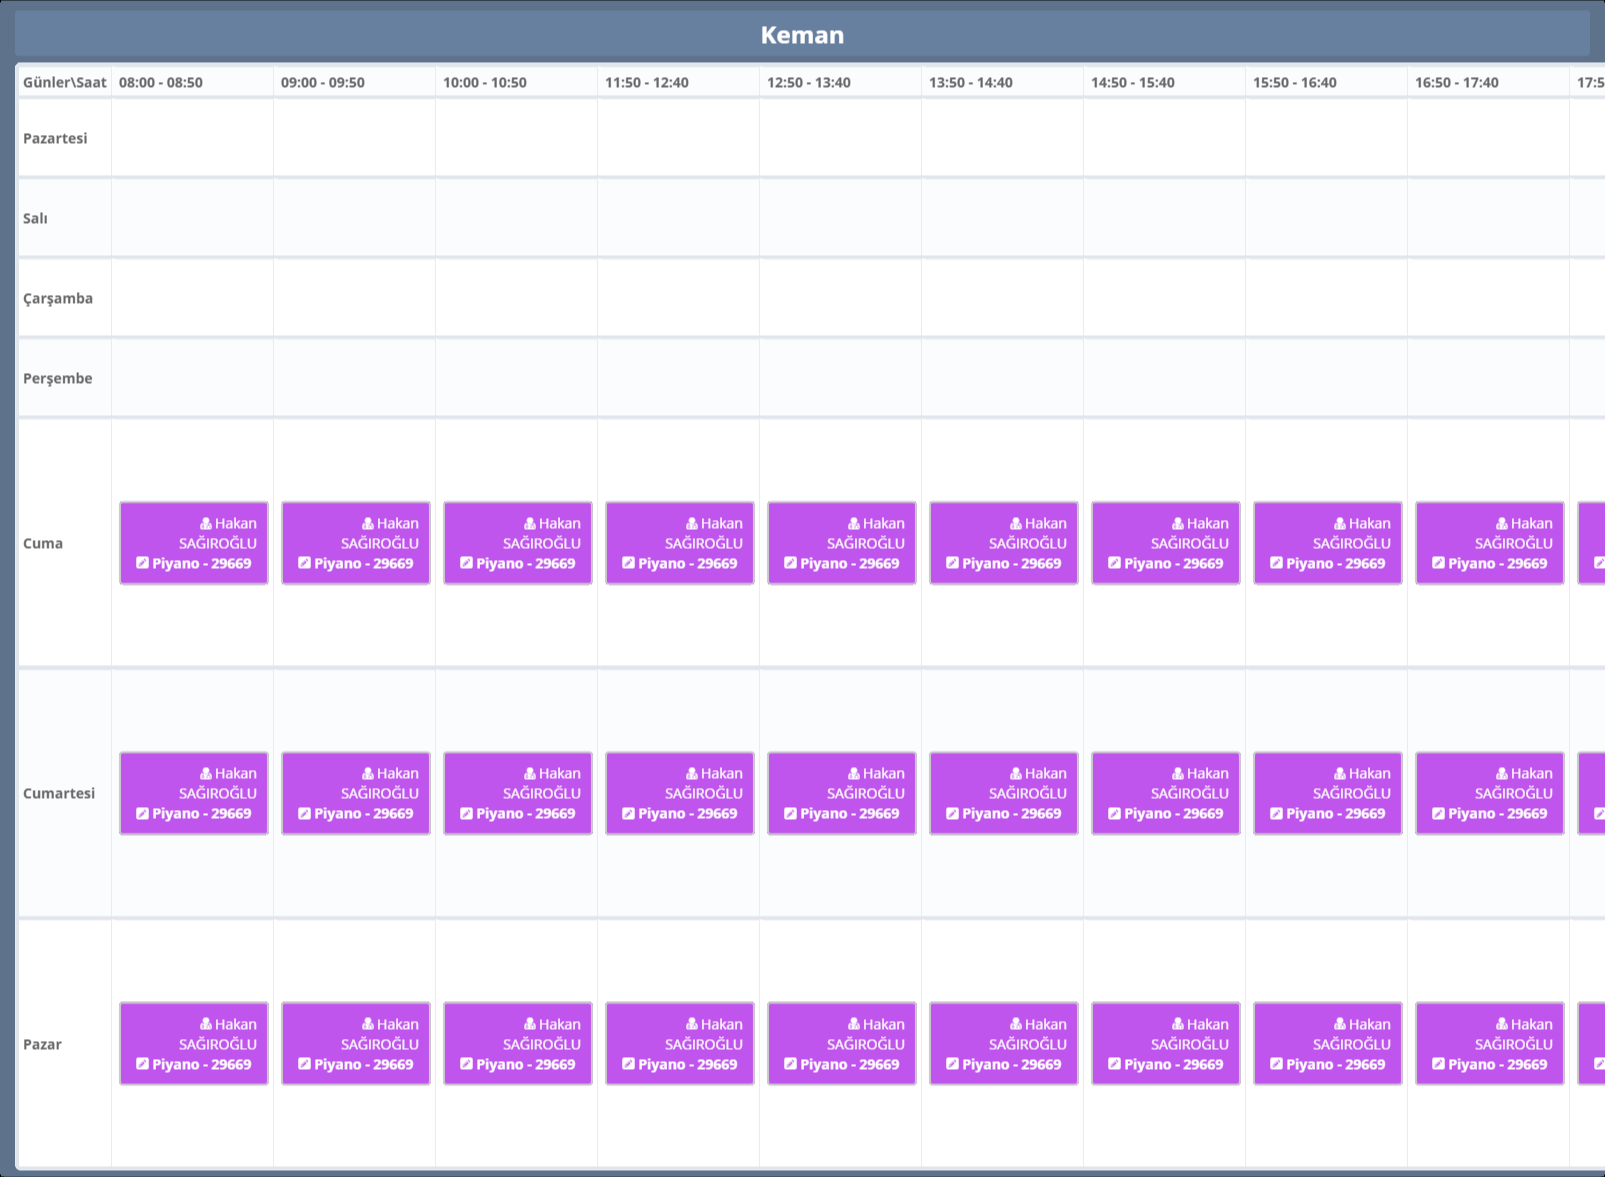The image size is (1605, 1177).
Task: Click empty Salı 10:00 - 10:50 cell
Action: (x=516, y=218)
